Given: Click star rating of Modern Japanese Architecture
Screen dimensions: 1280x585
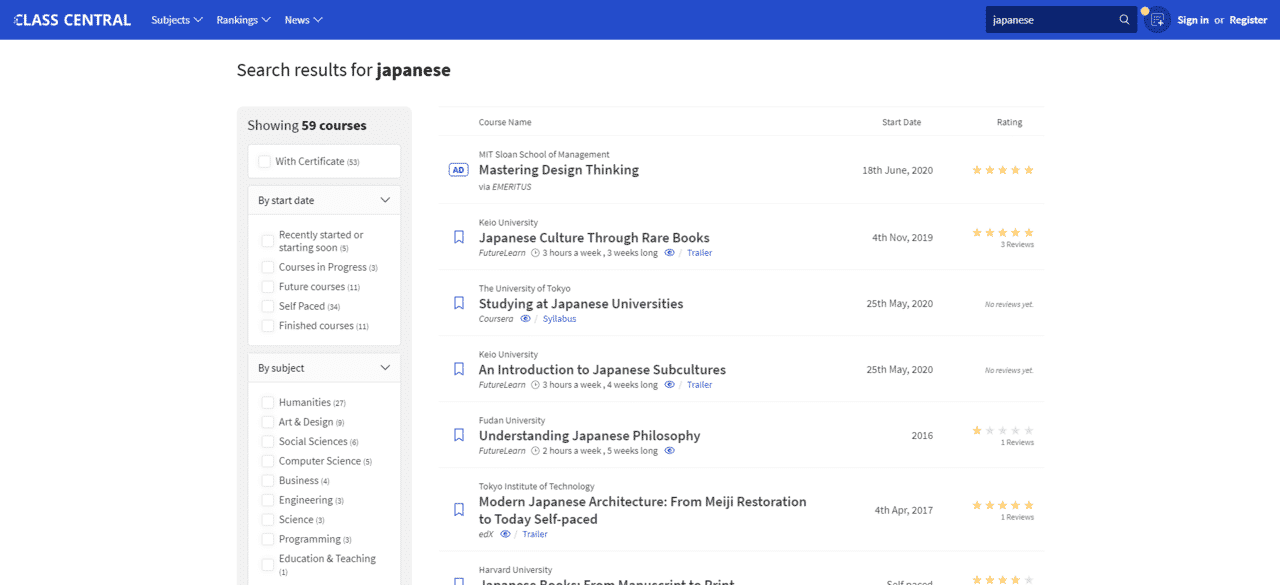Looking at the screenshot, I should (1003, 505).
